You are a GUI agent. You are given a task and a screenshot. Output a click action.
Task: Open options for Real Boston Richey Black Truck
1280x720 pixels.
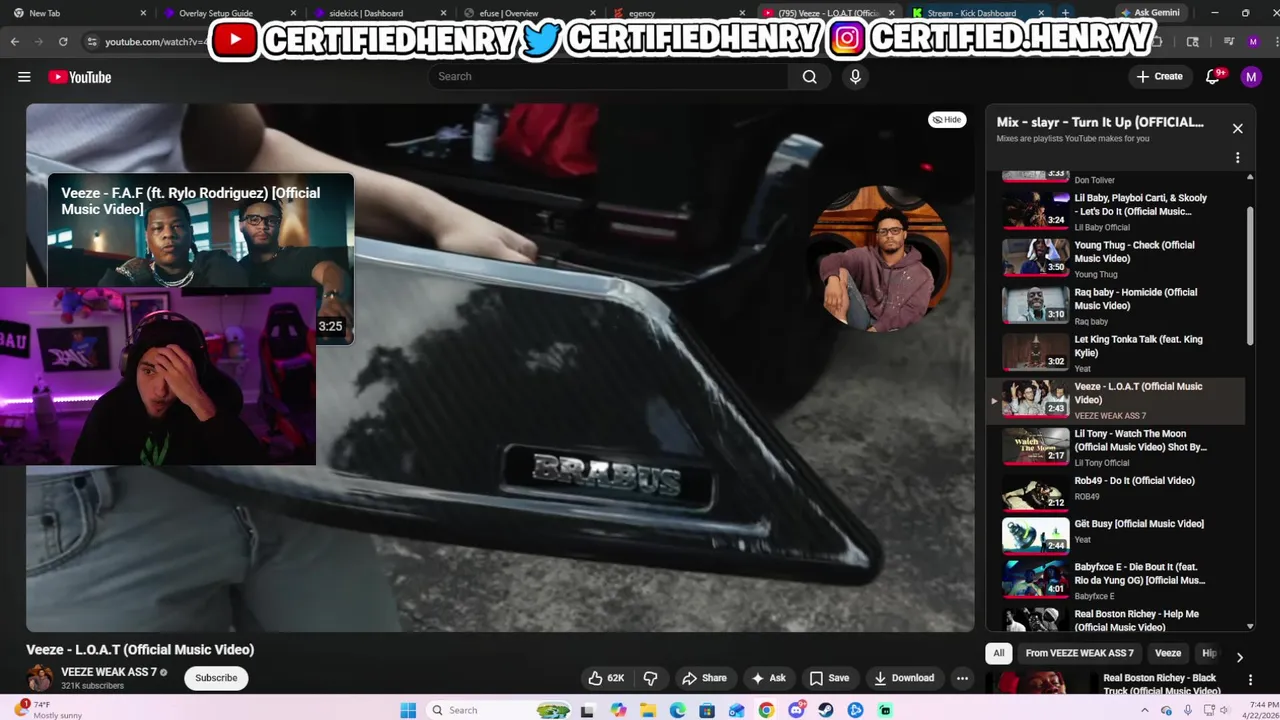click(x=1250, y=680)
